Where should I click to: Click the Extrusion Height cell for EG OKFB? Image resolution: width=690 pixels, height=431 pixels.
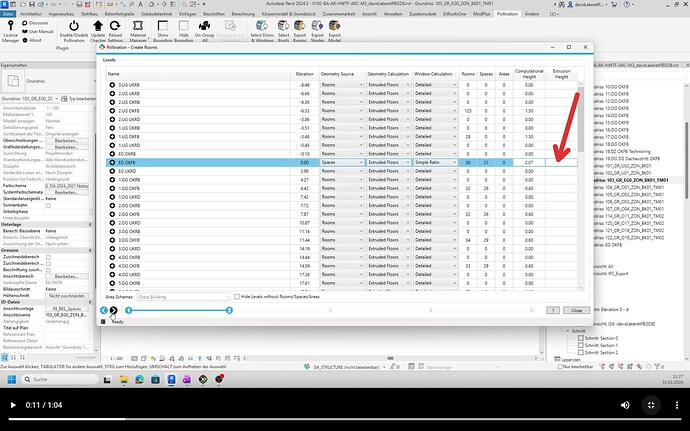point(563,161)
